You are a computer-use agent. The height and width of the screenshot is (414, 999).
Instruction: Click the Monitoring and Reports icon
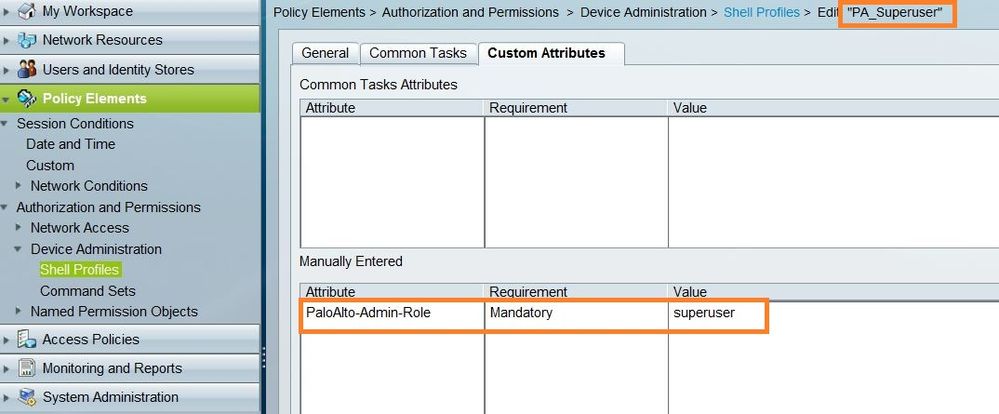pos(27,368)
